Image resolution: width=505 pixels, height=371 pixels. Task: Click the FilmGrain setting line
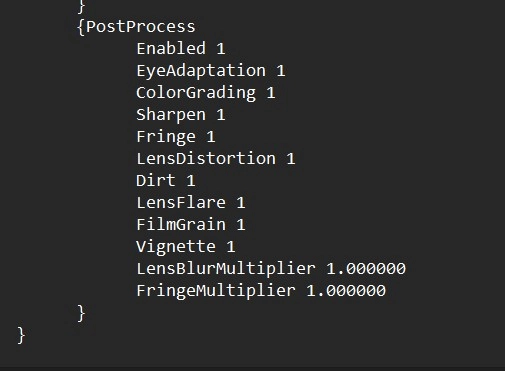[x=191, y=225]
